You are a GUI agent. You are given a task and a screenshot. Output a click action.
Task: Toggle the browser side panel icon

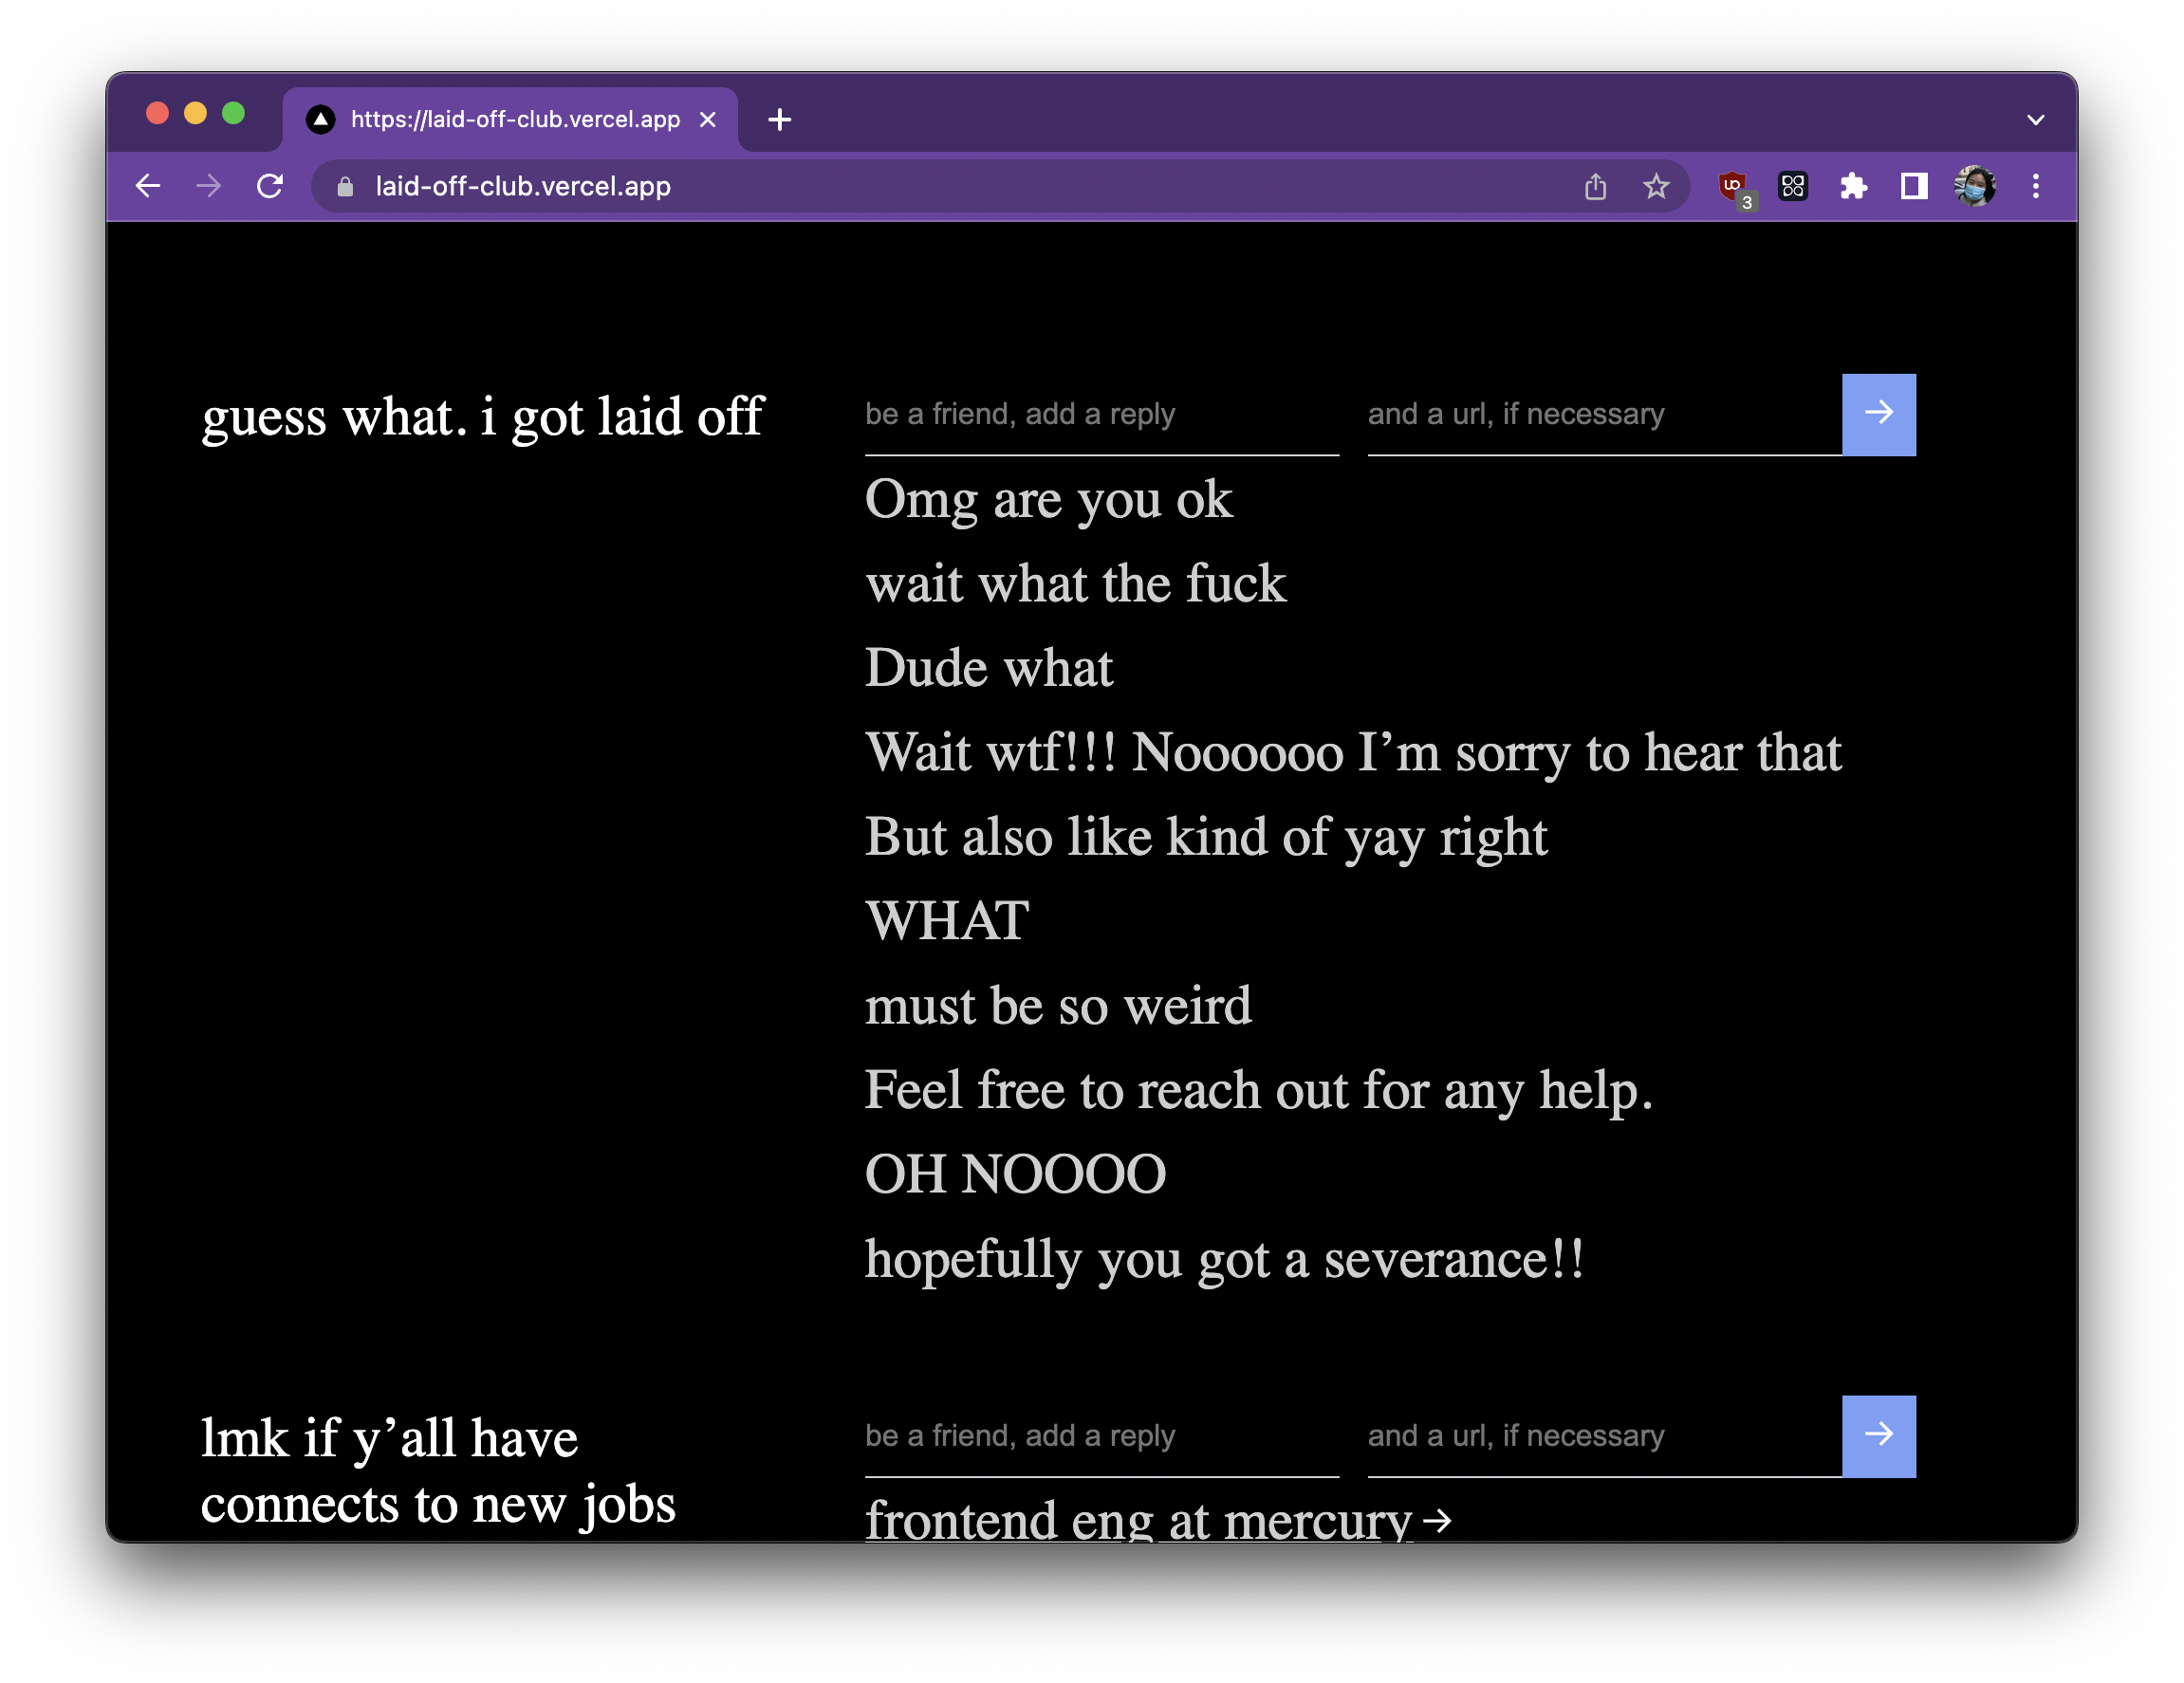(x=1913, y=186)
